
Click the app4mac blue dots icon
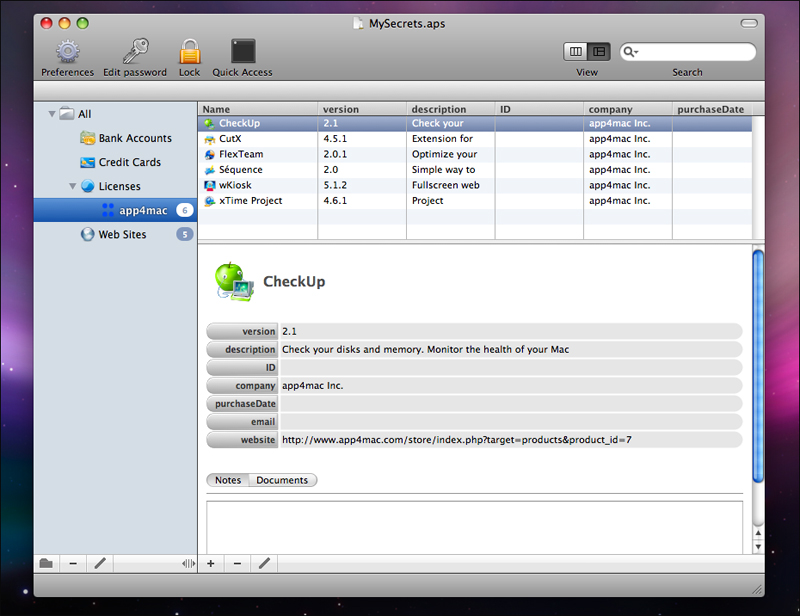tap(108, 210)
